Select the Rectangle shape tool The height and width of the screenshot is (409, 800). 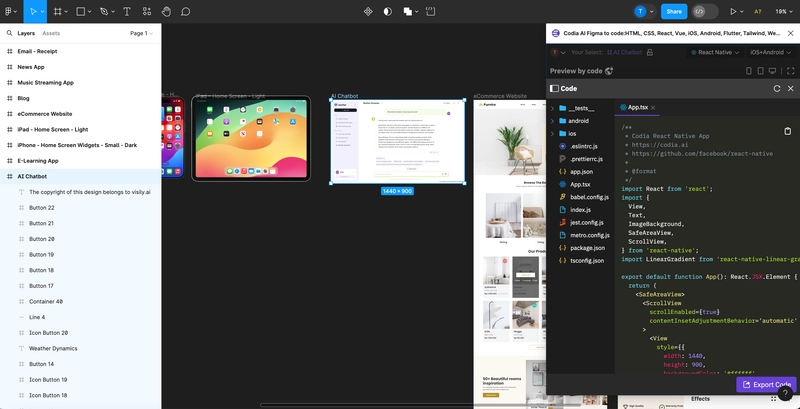[82, 11]
